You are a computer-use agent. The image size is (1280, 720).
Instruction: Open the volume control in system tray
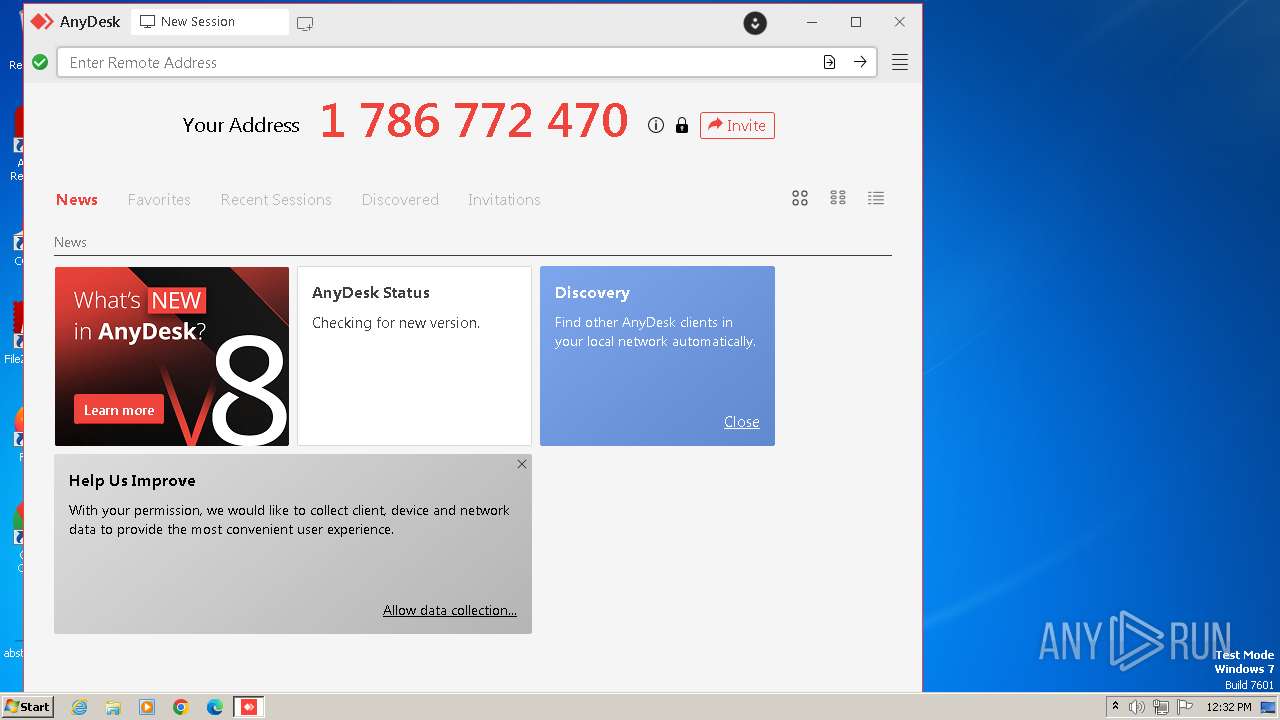(1137, 707)
